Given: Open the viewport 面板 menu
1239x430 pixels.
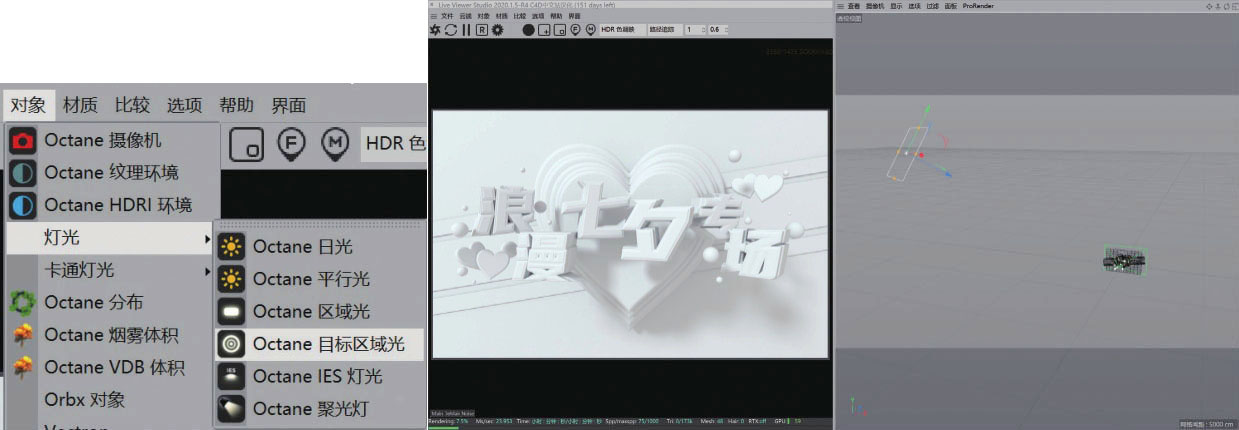Looking at the screenshot, I should point(951,6).
